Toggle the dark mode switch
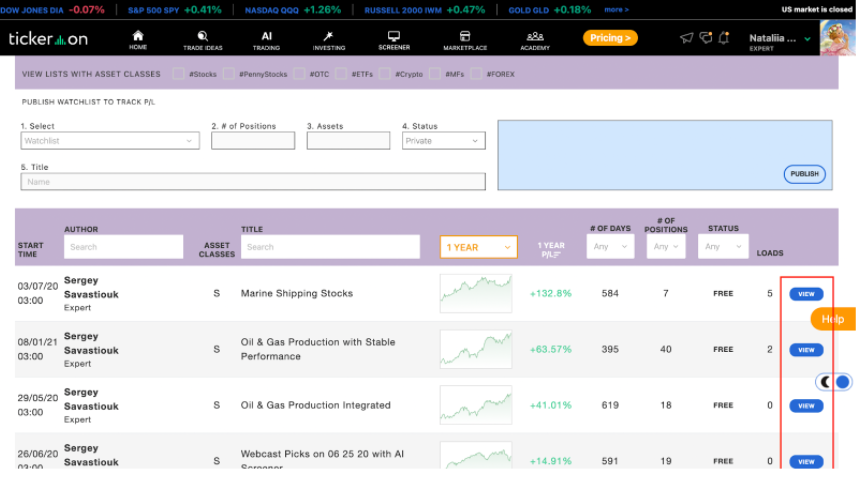 (833, 382)
